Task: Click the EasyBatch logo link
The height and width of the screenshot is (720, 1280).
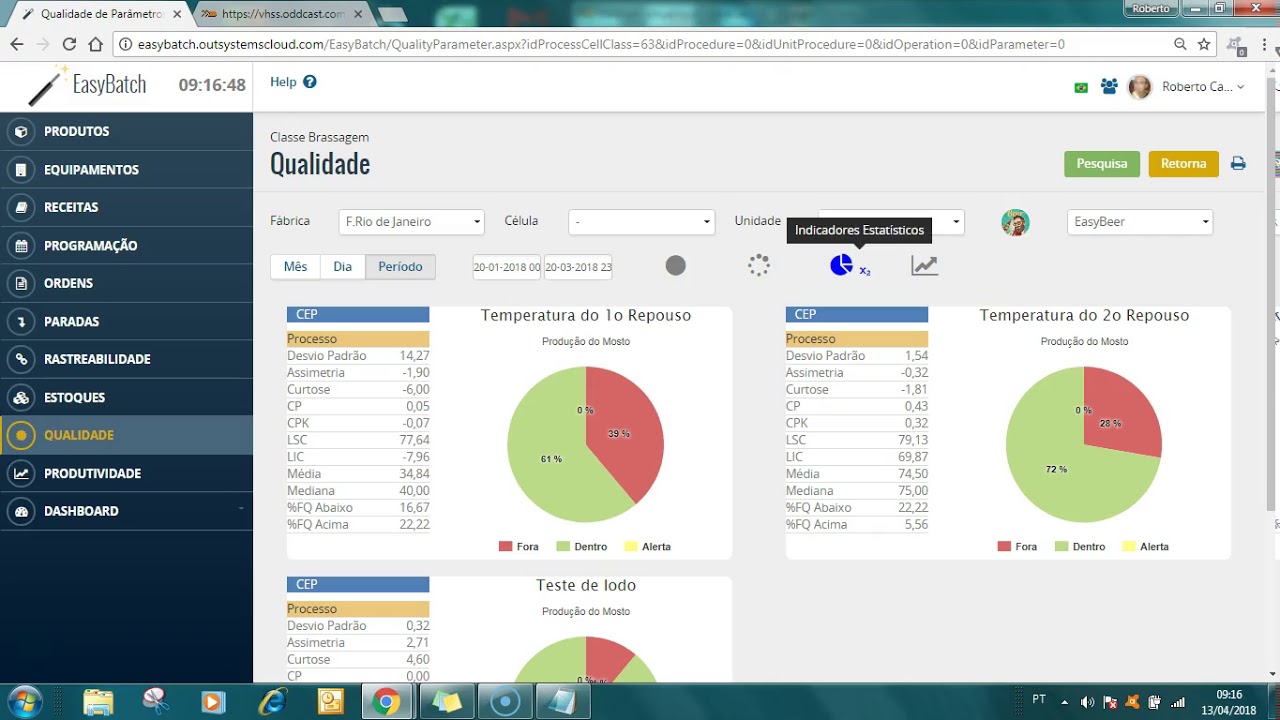Action: 88,85
